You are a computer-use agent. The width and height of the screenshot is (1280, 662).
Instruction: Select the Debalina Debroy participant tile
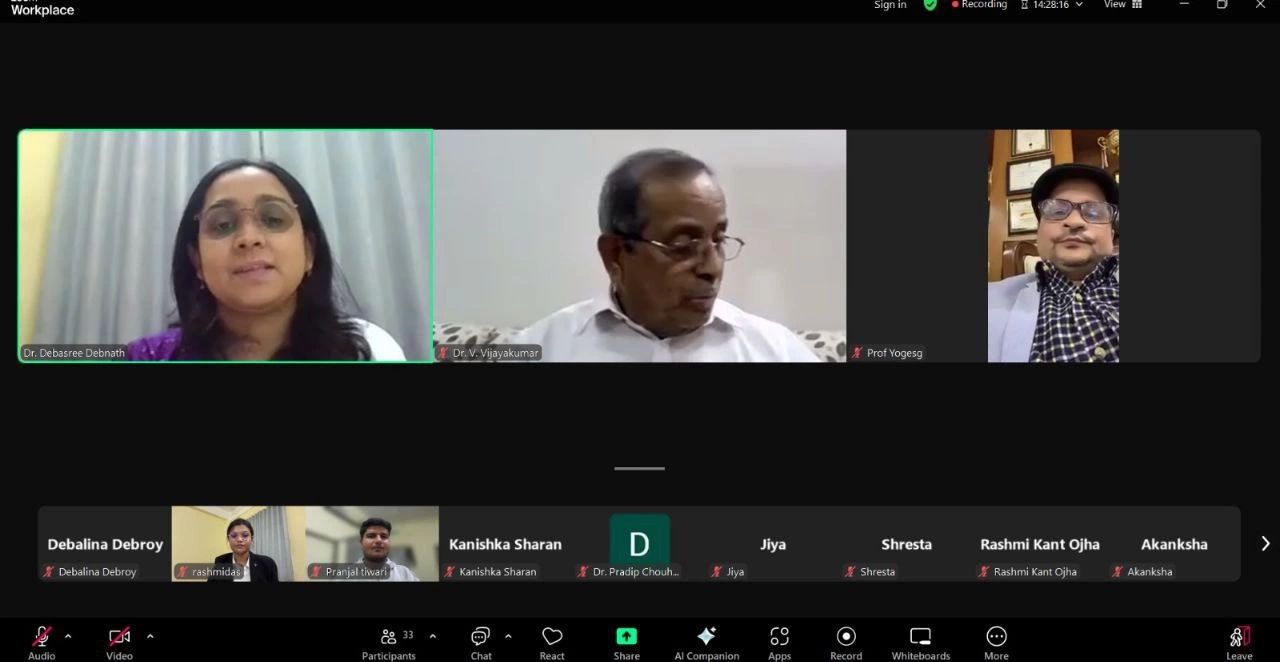[x=105, y=543]
